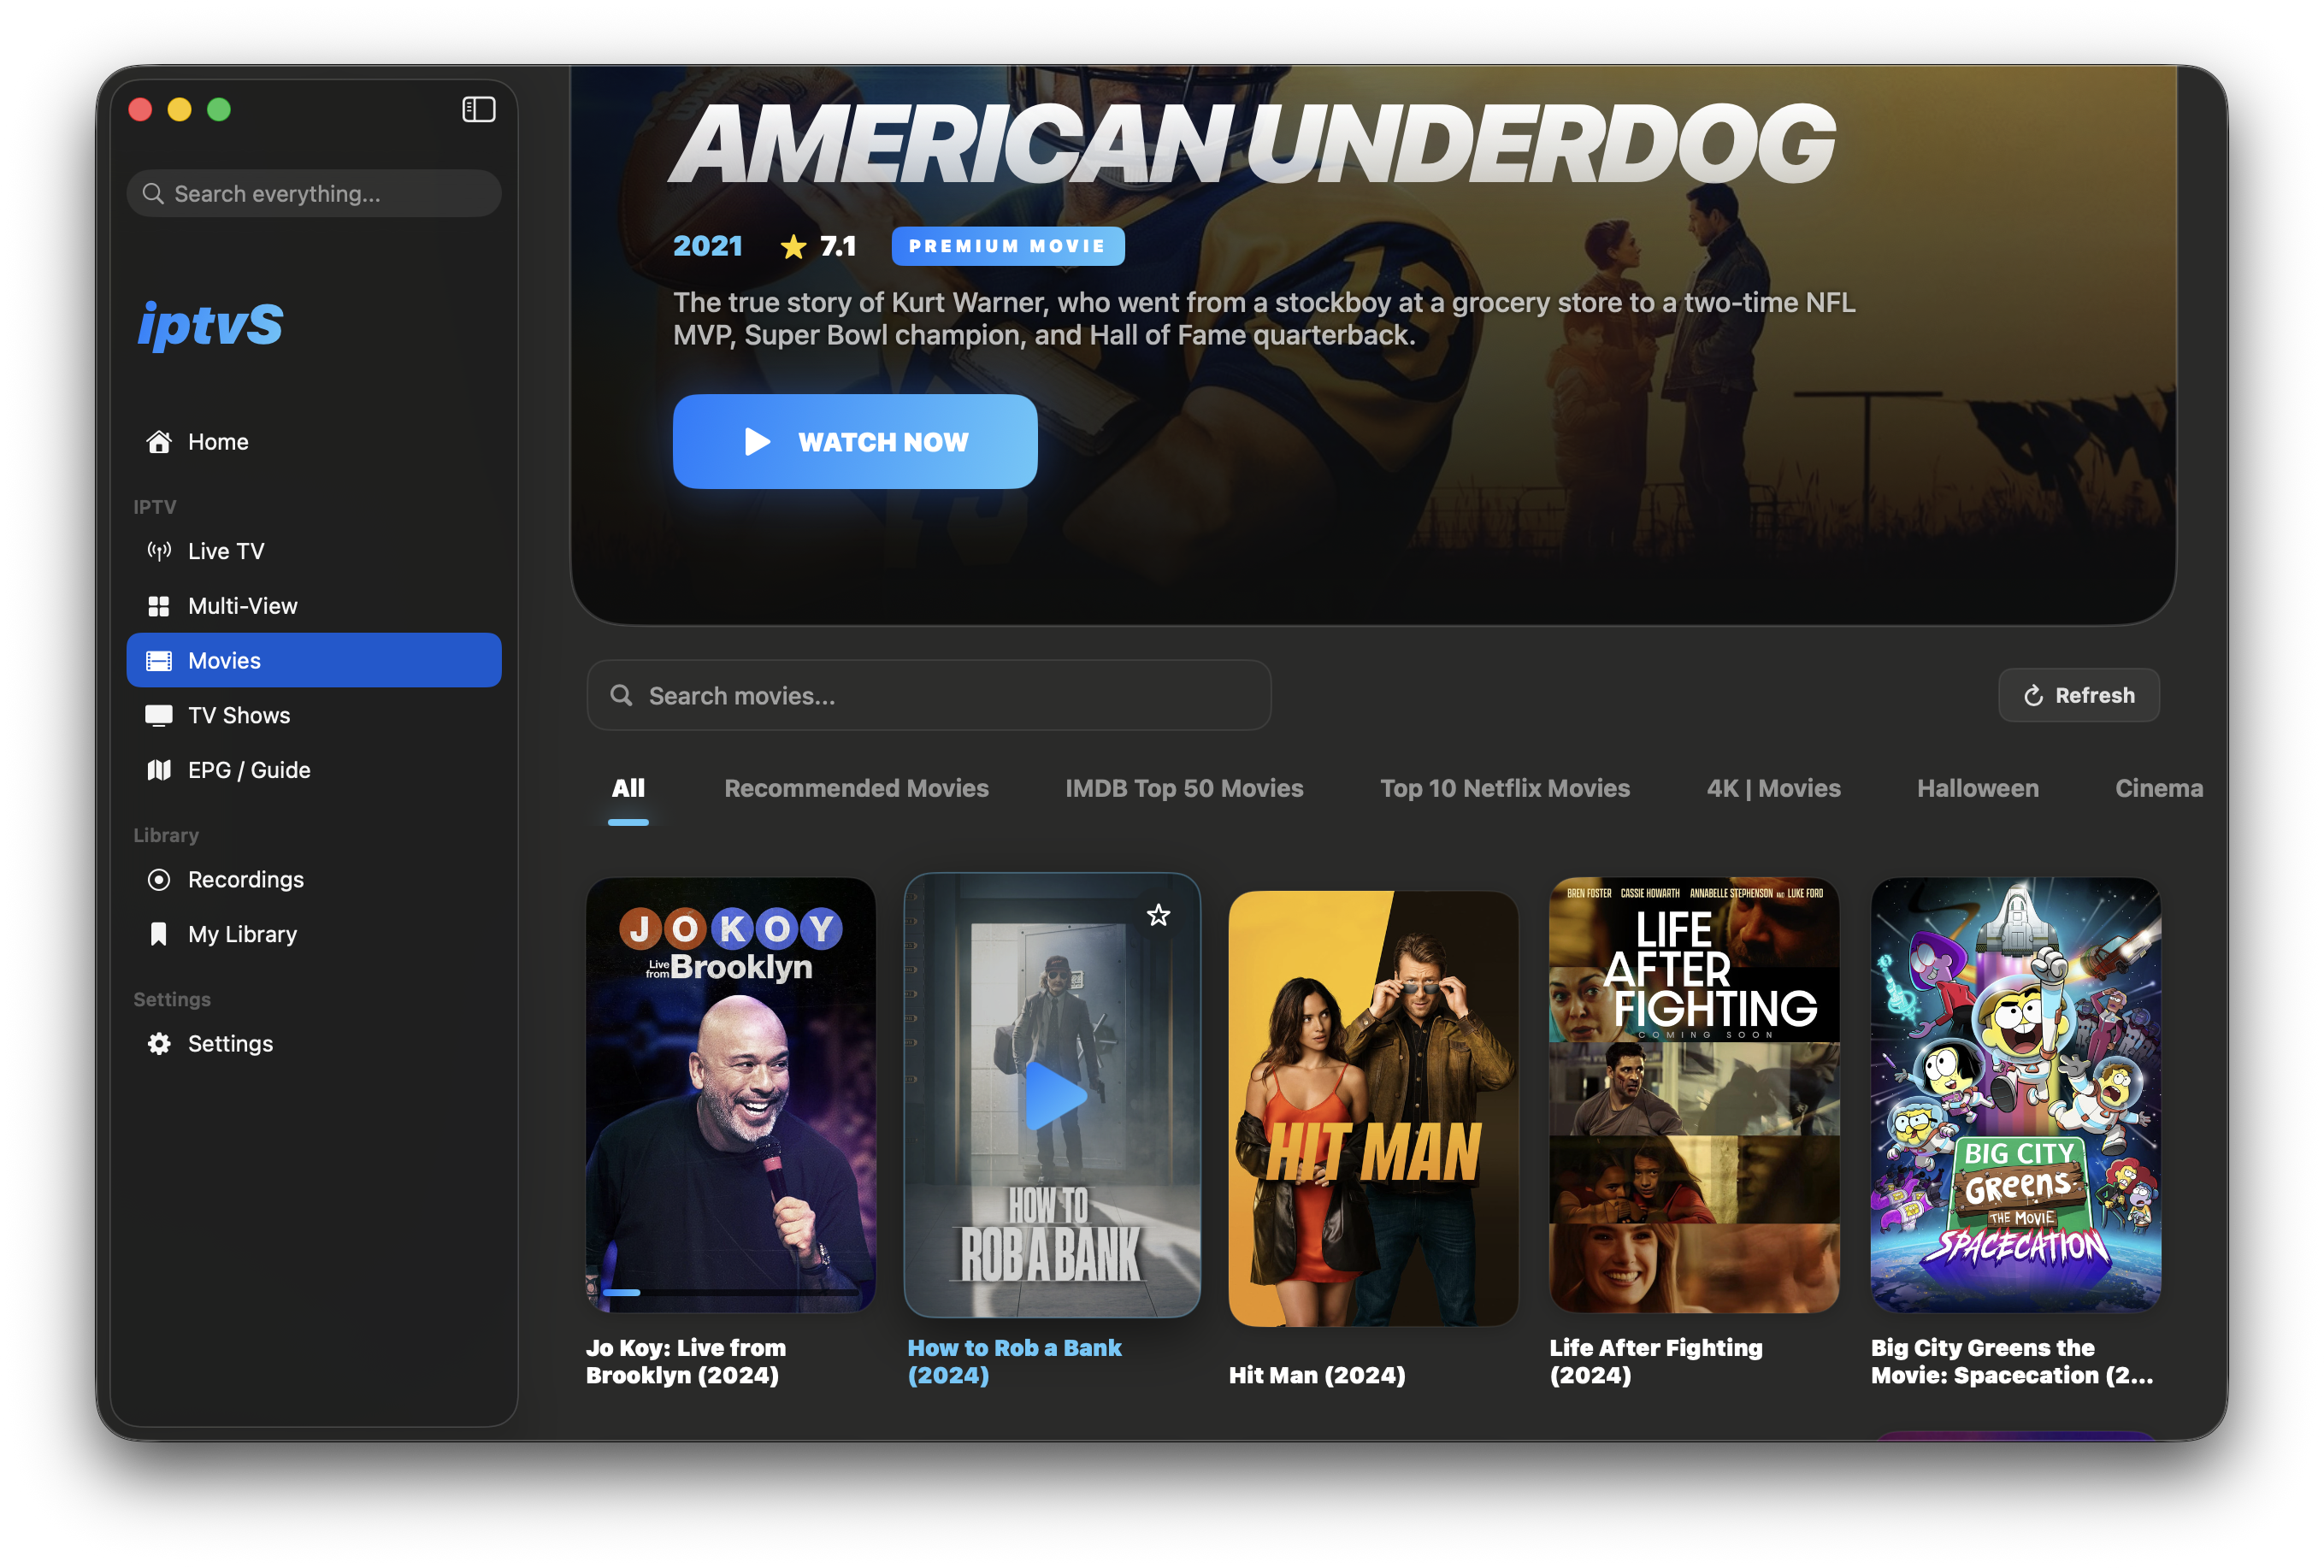Screen dimensions: 2324x1568
Task: Open Hit Man poster
Action: coord(1373,1108)
